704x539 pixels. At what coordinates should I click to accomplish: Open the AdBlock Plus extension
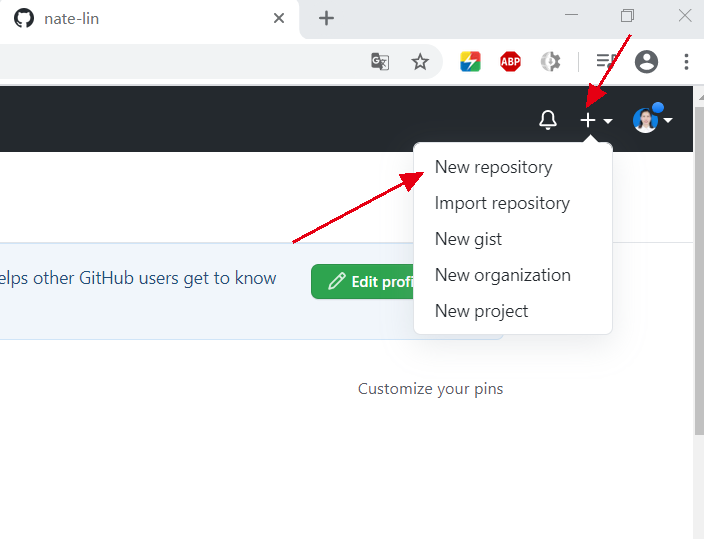[x=510, y=62]
